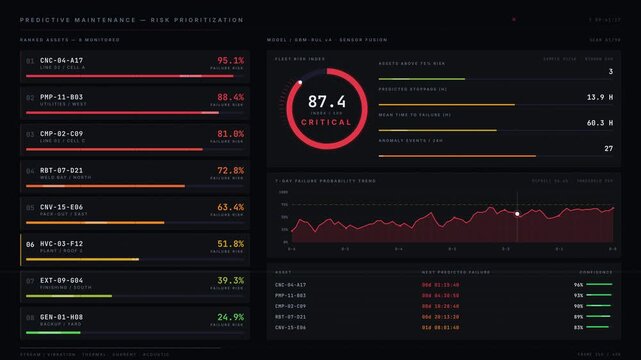Open the PMP-11-B03 asset card

134,103
